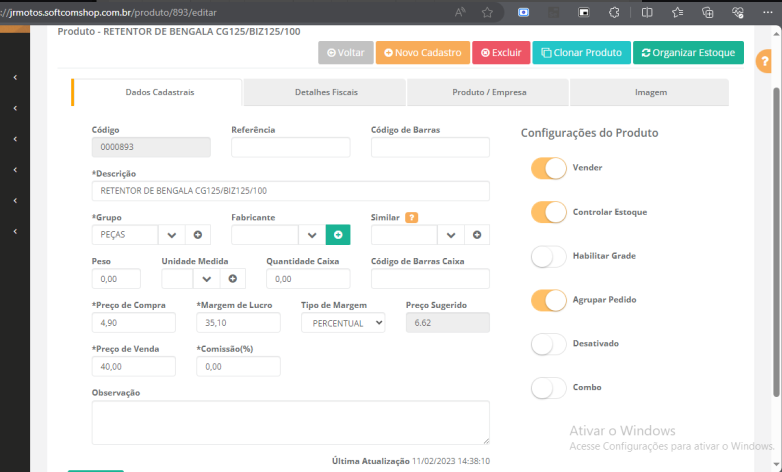Open browser extensions puzzle icon
Image resolution: width=782 pixels, height=472 pixels.
[x=616, y=13]
